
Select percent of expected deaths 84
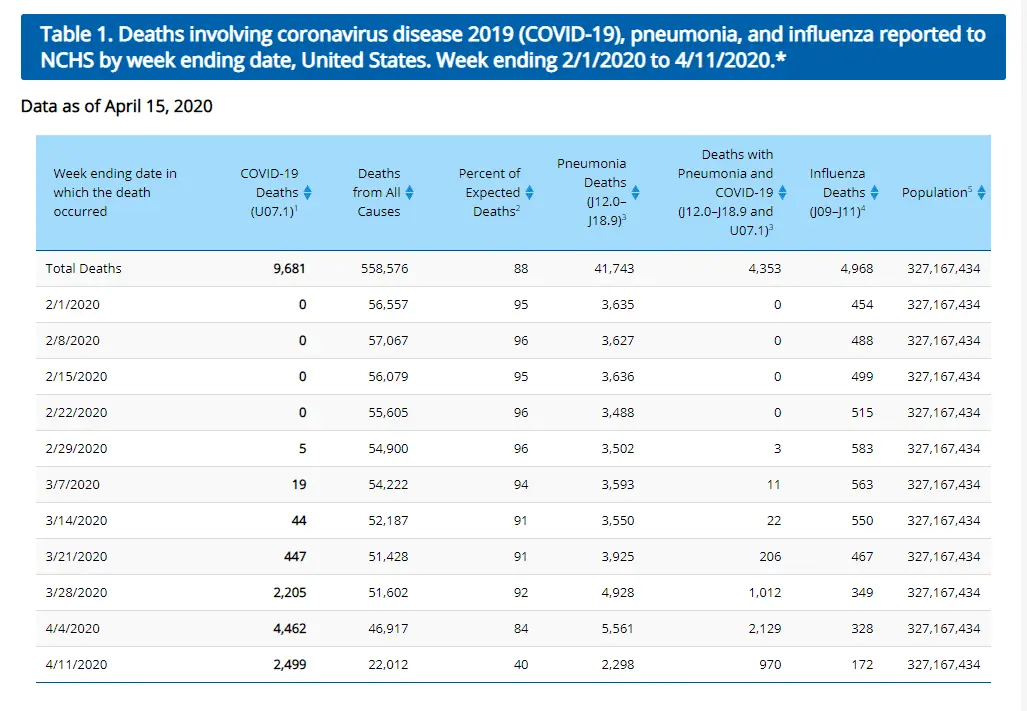(x=521, y=629)
